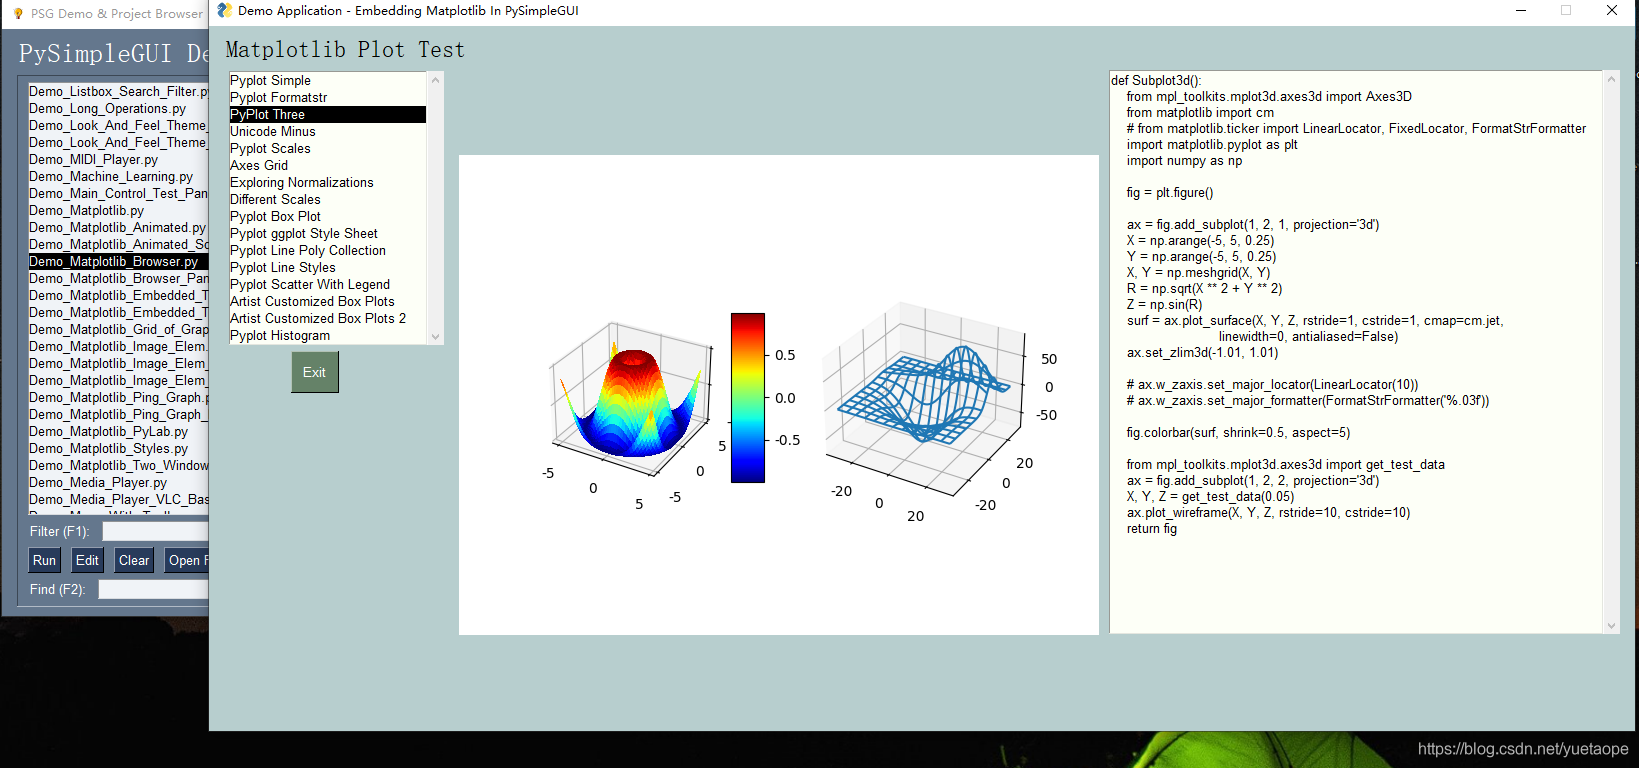Select Pyplot Formatstr entry
This screenshot has height=768, width=1639.
328,97
